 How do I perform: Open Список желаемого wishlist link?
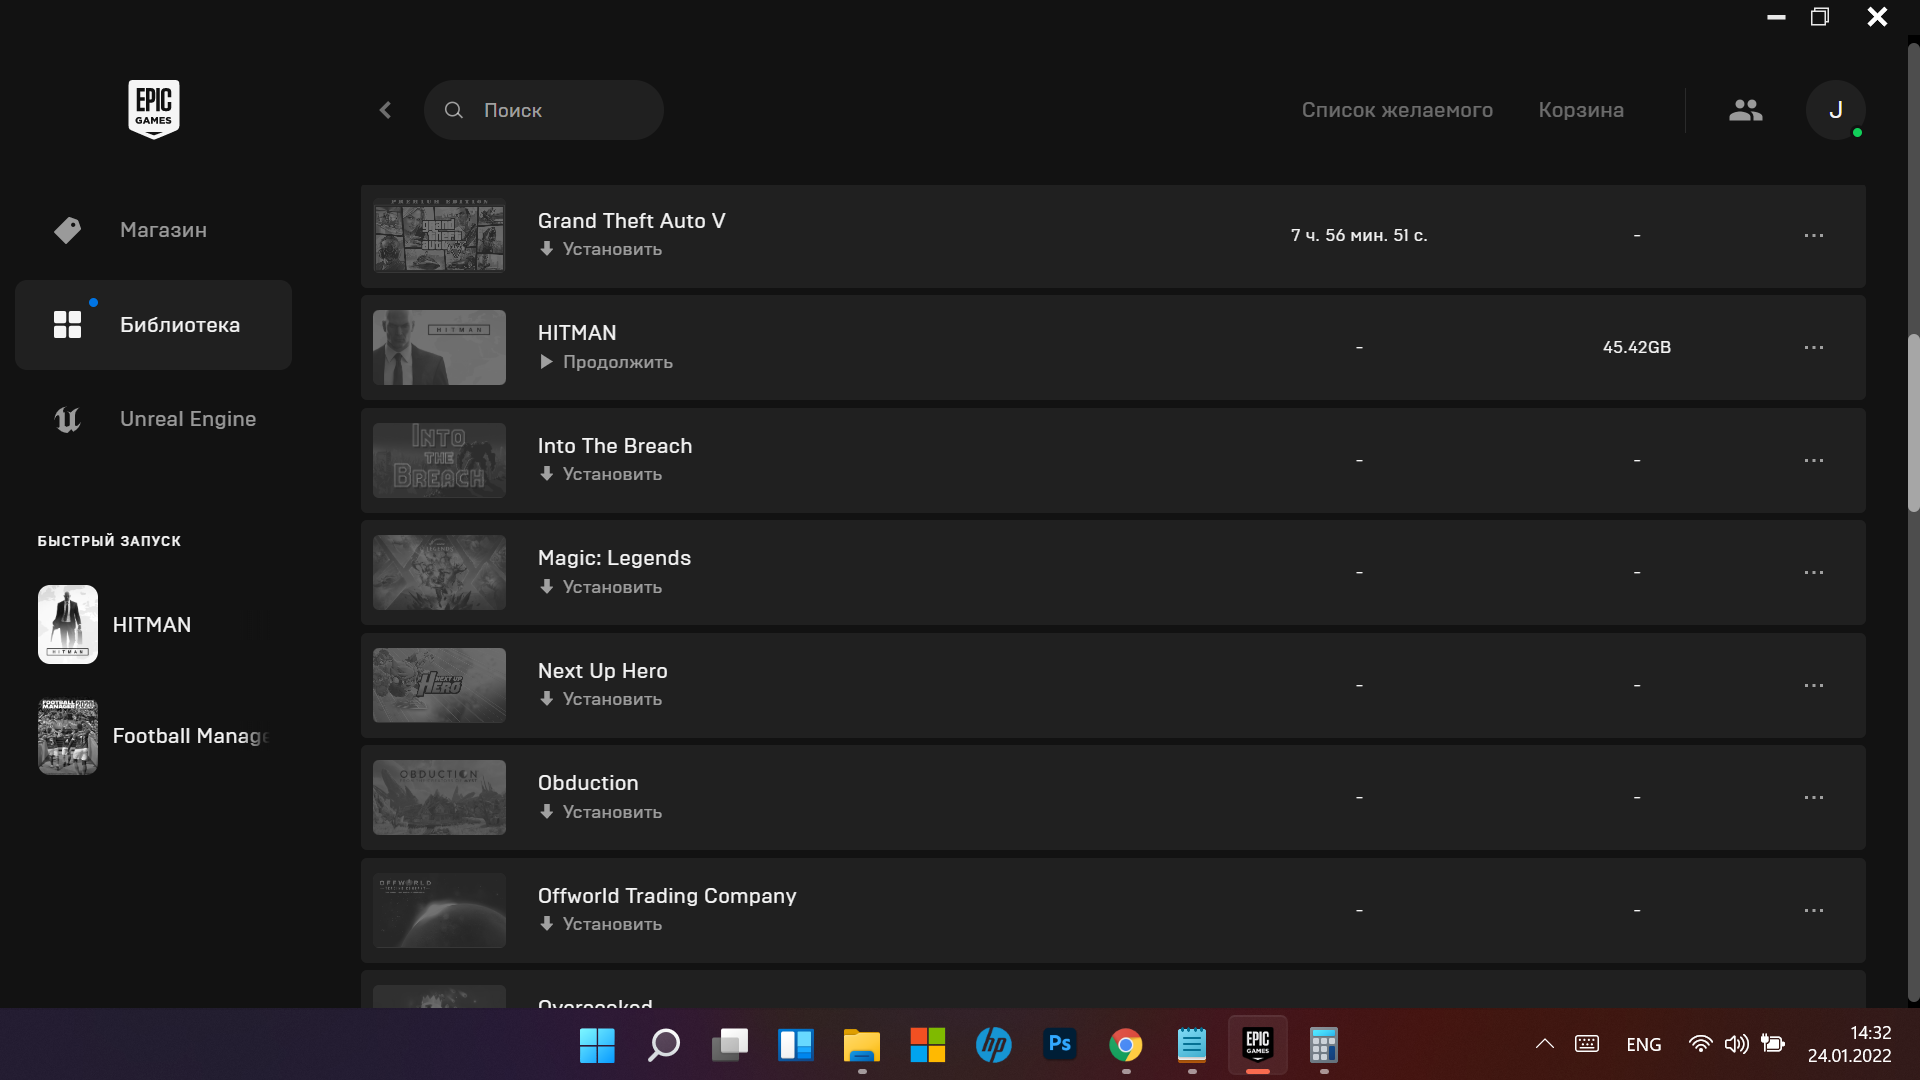tap(1396, 110)
